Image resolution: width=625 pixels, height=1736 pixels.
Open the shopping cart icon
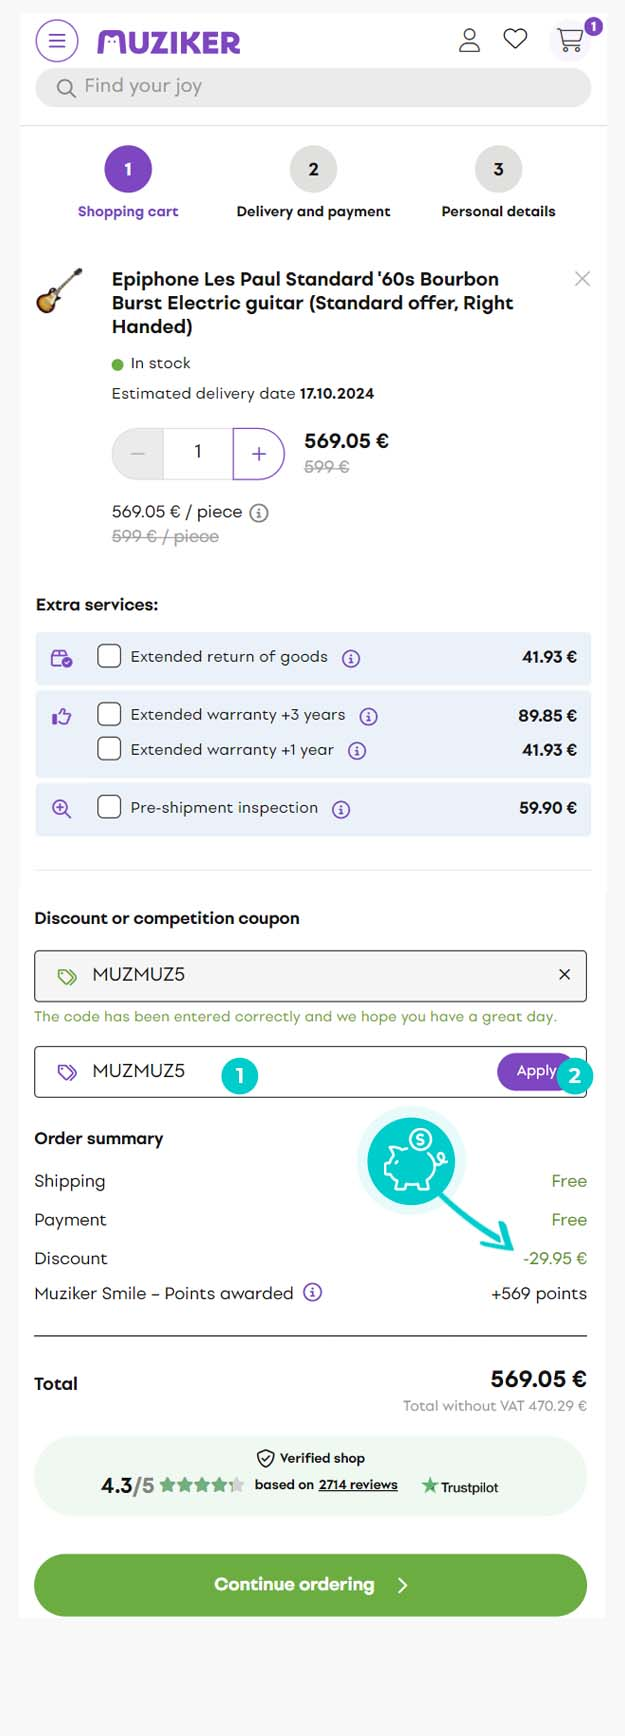click(x=570, y=41)
